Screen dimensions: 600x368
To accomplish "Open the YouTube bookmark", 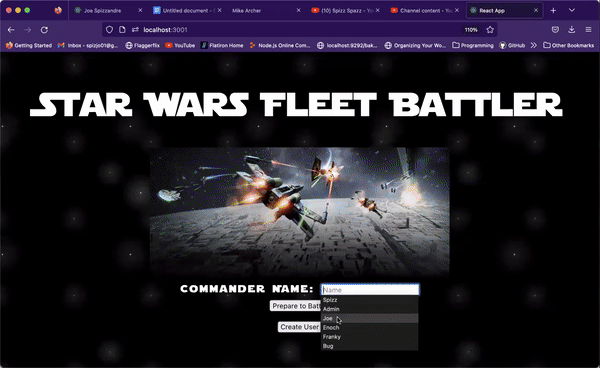I will coord(180,46).
